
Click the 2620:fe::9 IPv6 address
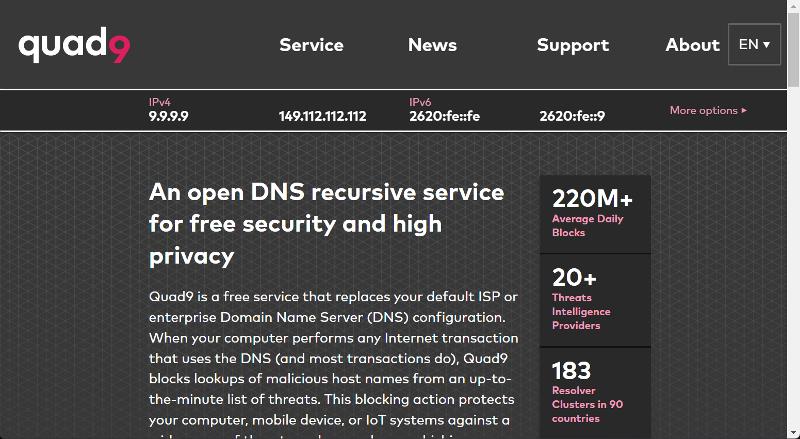pyautogui.click(x=572, y=116)
